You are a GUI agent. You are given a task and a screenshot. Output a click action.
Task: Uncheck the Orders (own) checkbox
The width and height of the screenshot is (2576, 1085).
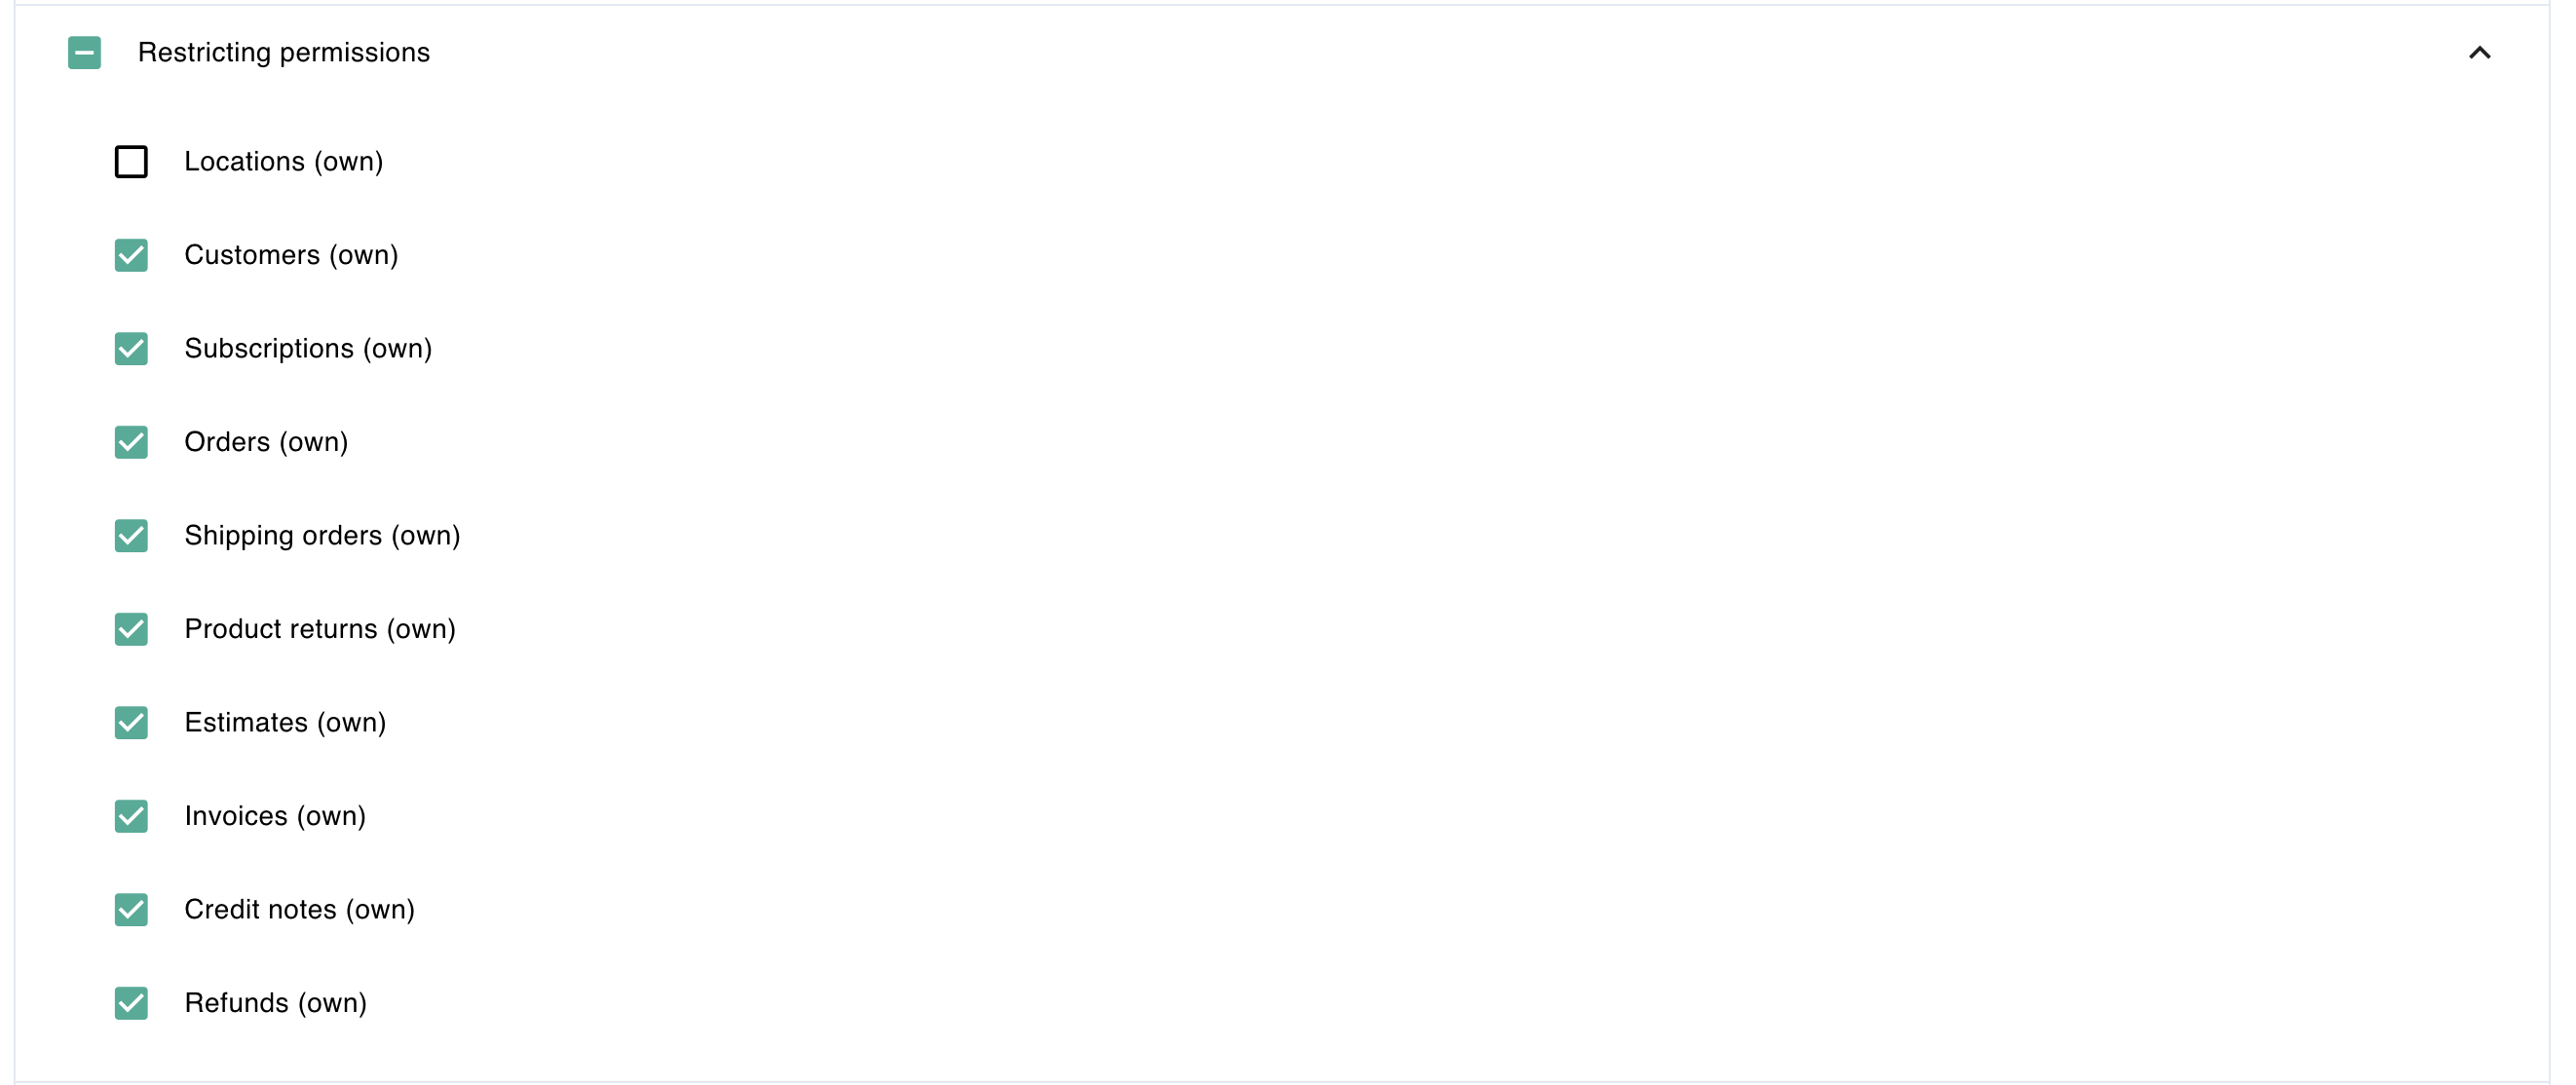pos(131,442)
